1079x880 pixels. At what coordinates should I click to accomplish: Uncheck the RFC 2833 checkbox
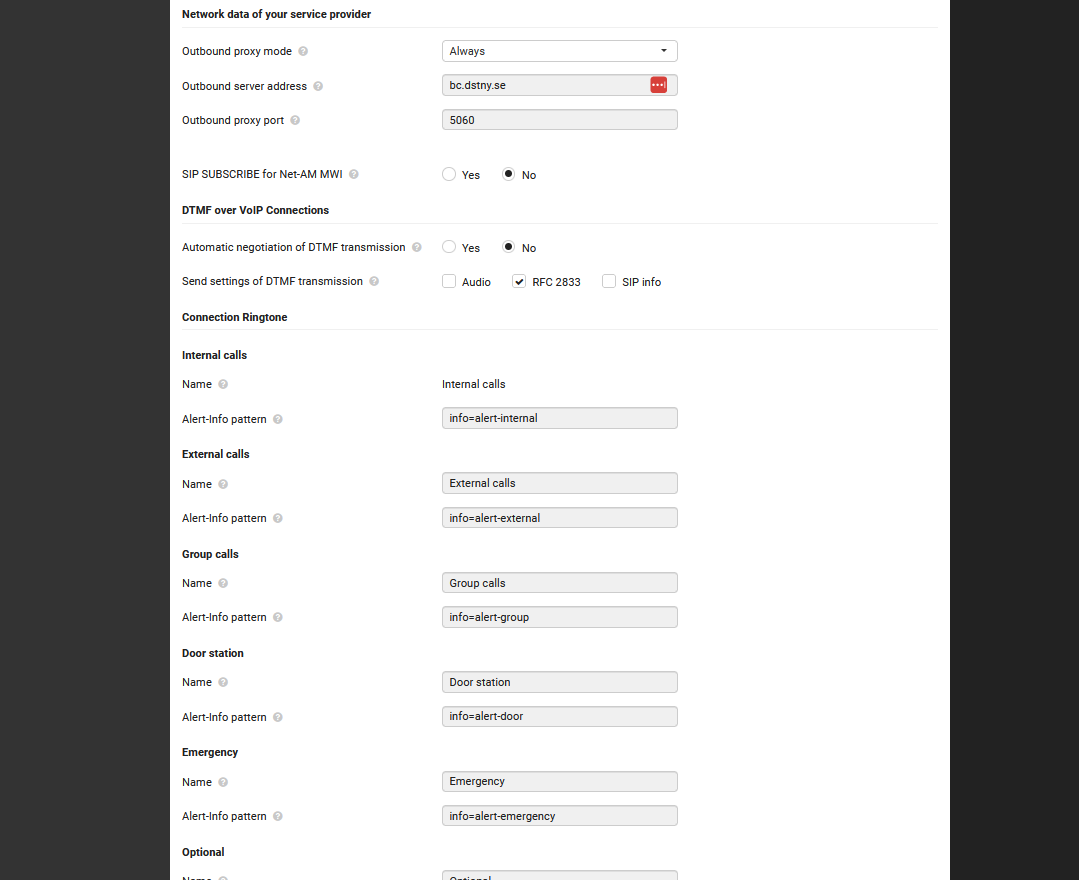(519, 282)
